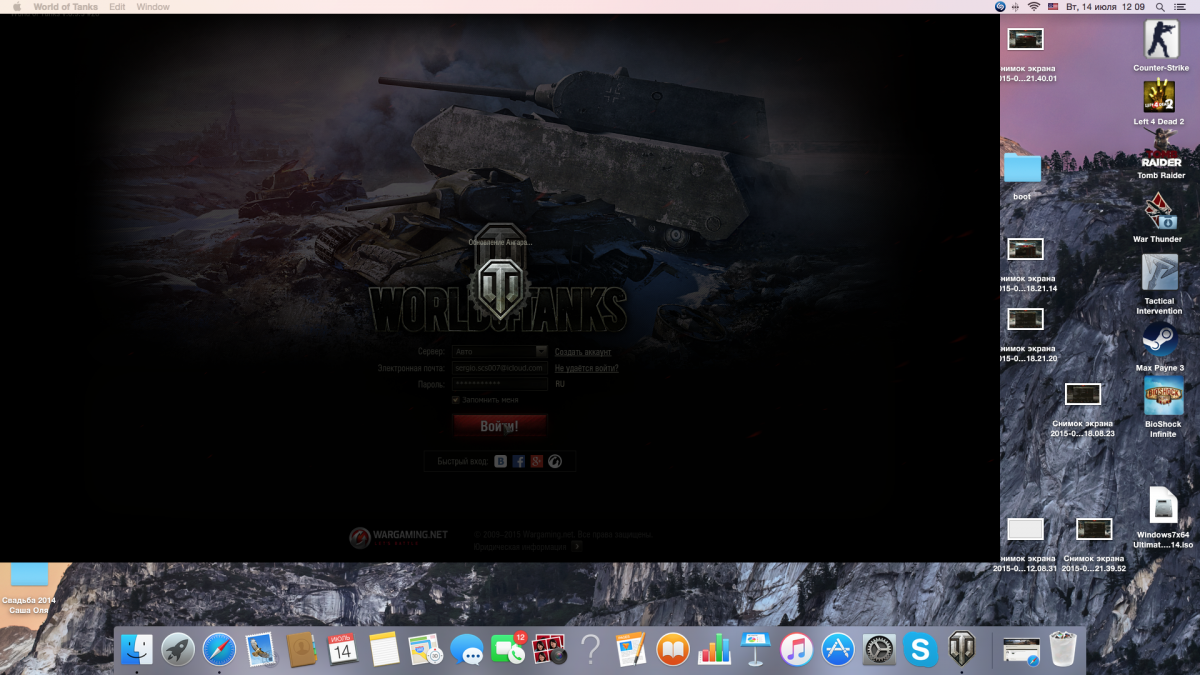The image size is (1200, 675).
Task: Switch input source via the US flag icon
Action: tap(1053, 7)
